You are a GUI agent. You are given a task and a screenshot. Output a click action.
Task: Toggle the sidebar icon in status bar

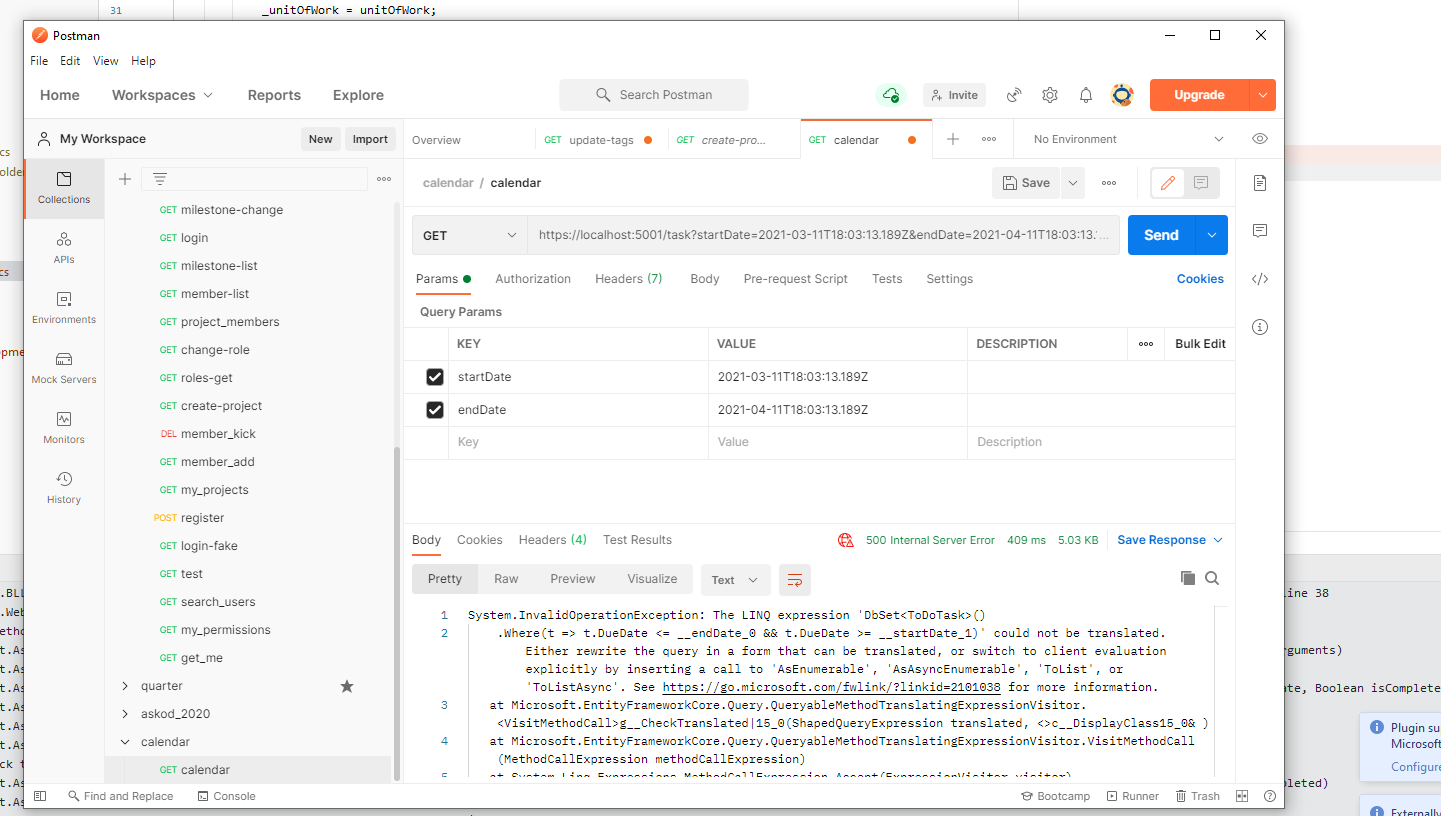pos(40,796)
